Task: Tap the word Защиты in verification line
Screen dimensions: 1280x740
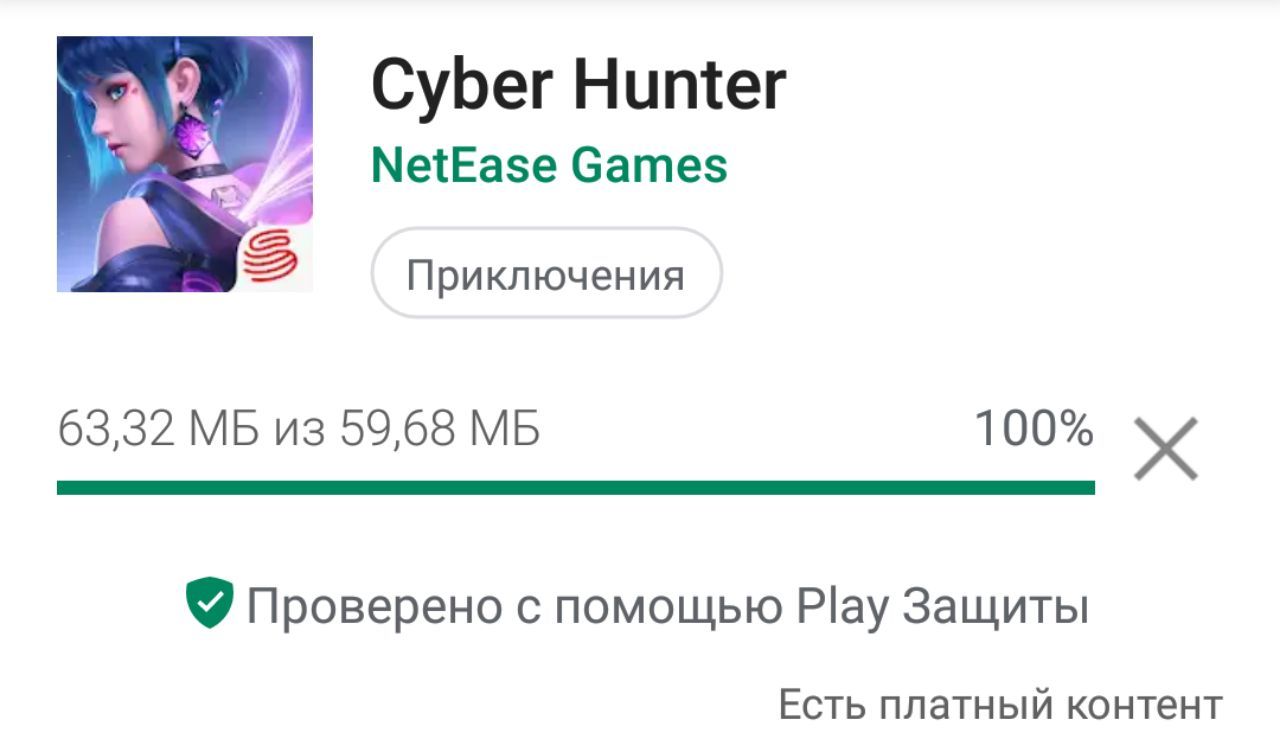Action: tap(995, 607)
